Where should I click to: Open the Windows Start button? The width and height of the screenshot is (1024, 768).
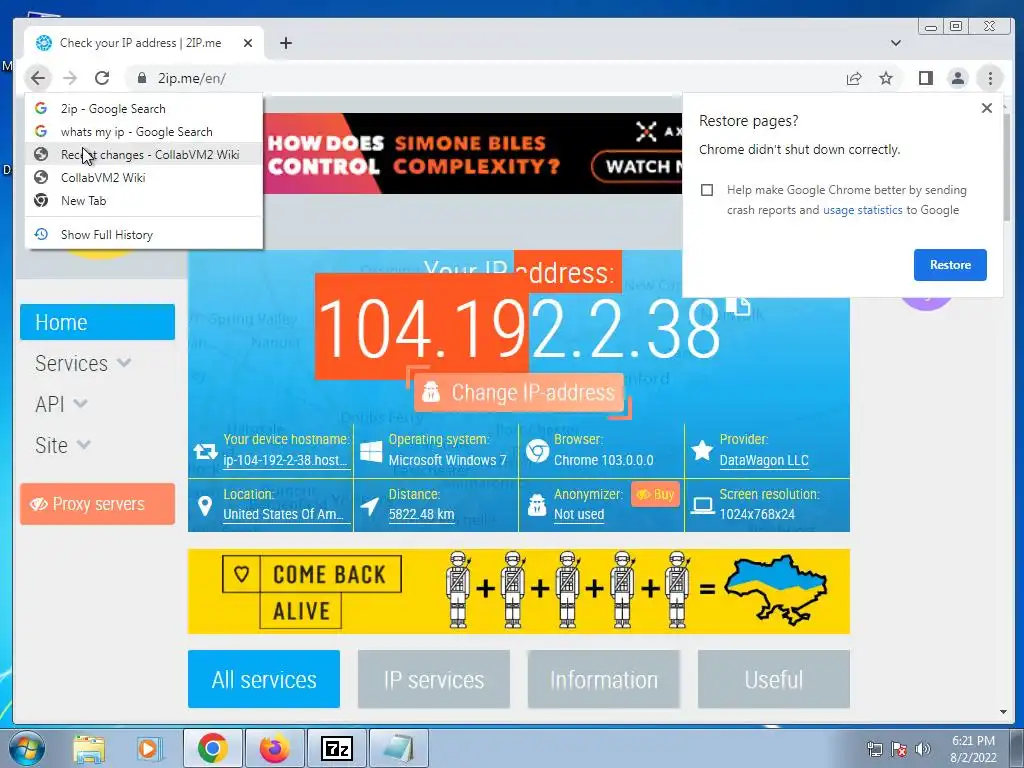point(25,748)
